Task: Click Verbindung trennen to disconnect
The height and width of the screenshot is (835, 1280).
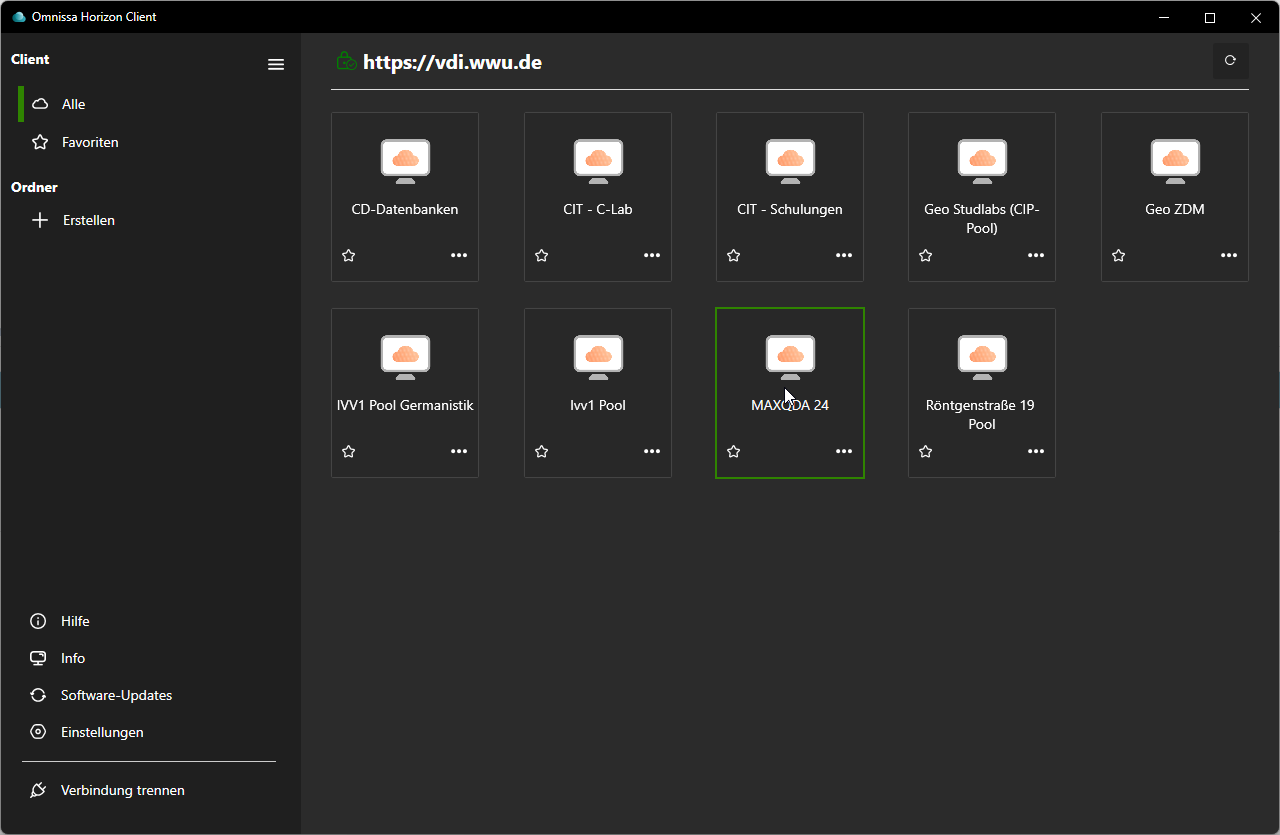Action: (x=122, y=790)
